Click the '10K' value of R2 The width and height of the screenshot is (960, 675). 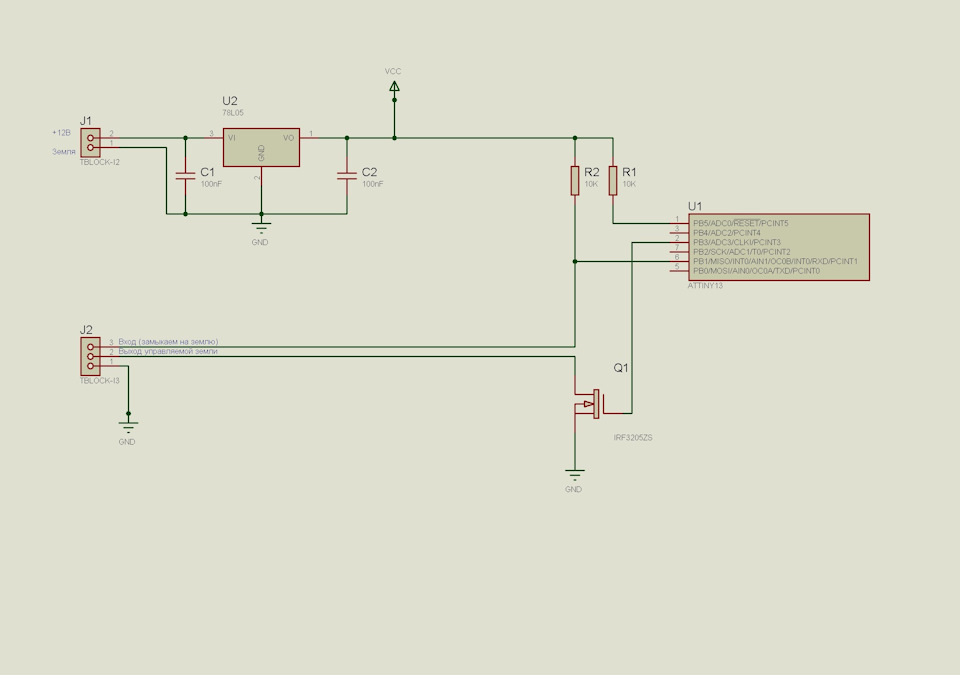pos(591,184)
